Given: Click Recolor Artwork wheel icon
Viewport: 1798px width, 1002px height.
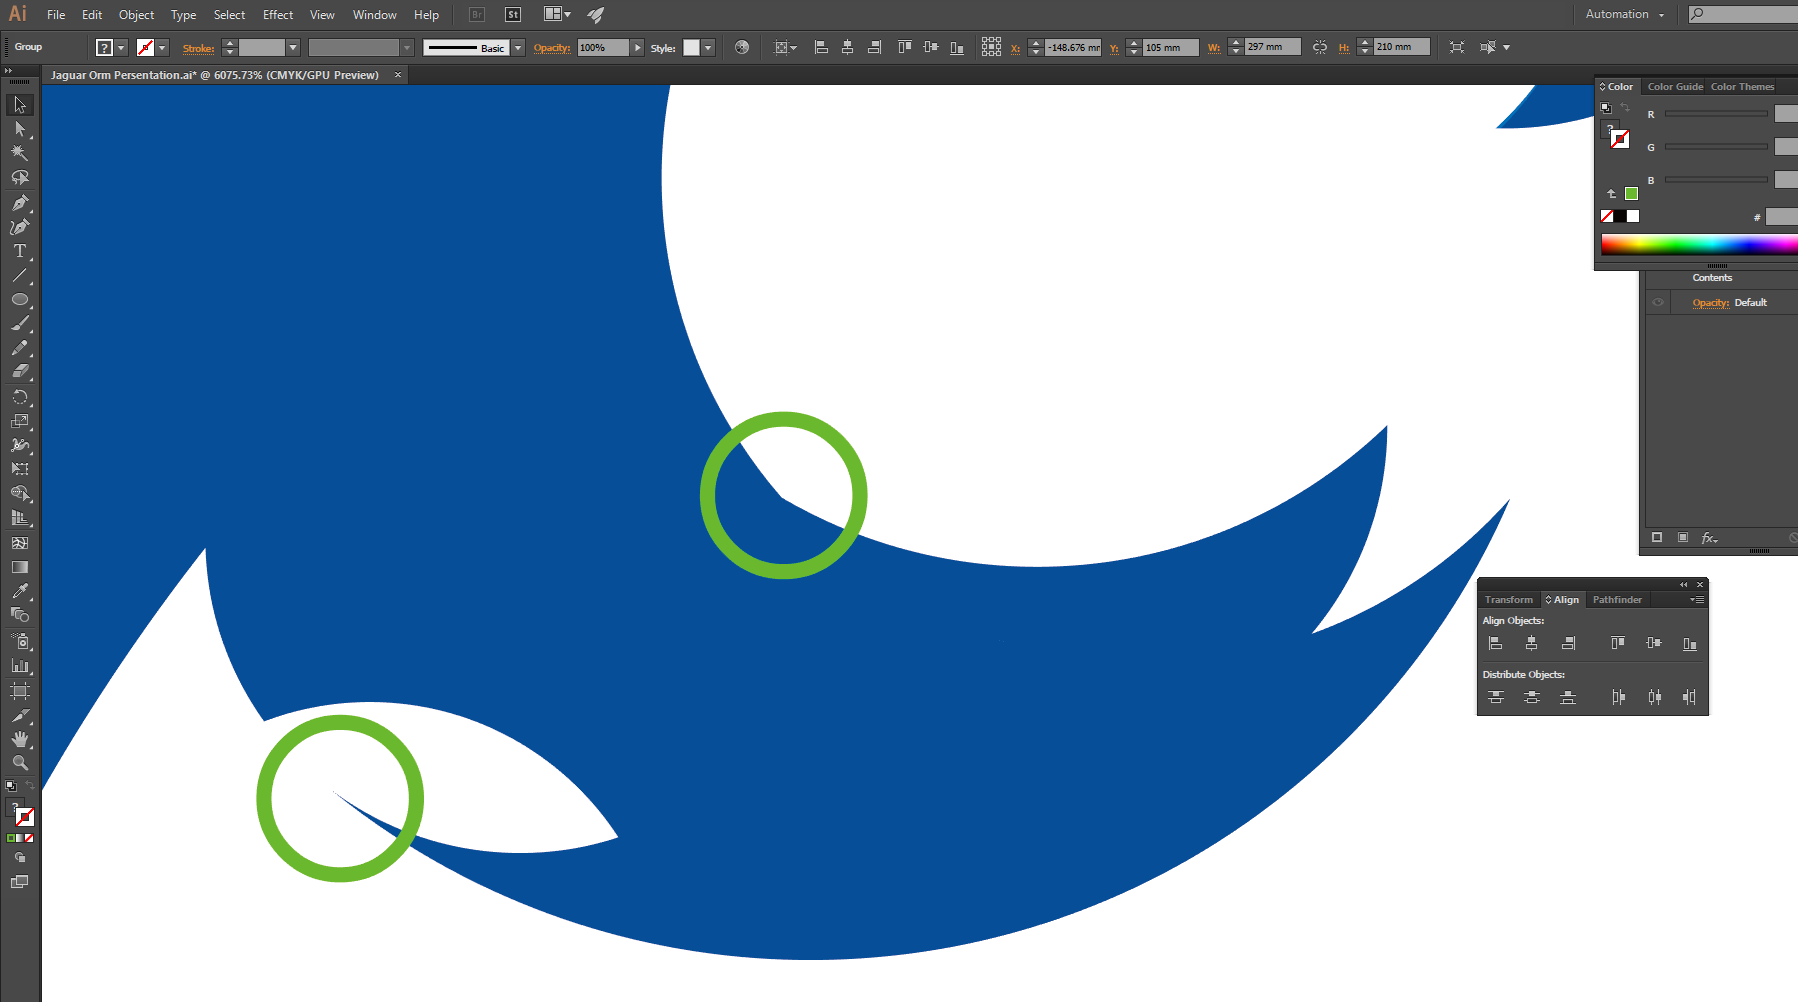Looking at the screenshot, I should [742, 47].
